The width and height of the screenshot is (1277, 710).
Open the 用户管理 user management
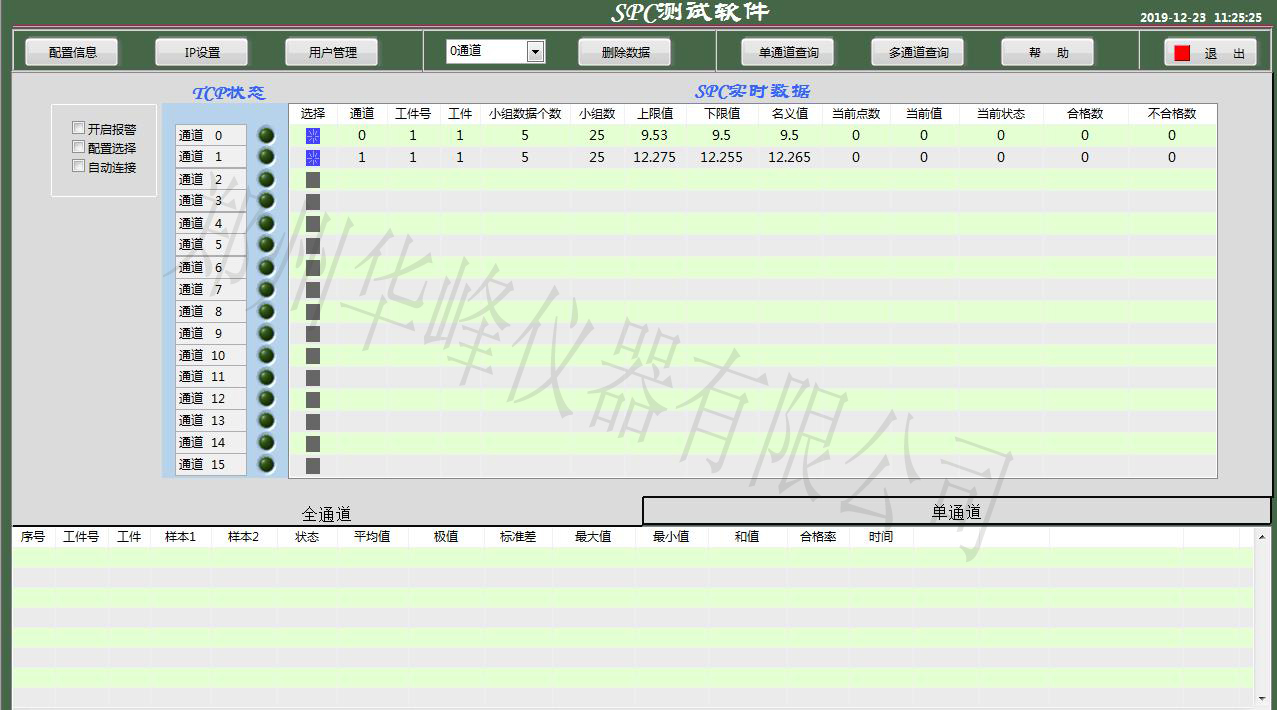tap(332, 53)
